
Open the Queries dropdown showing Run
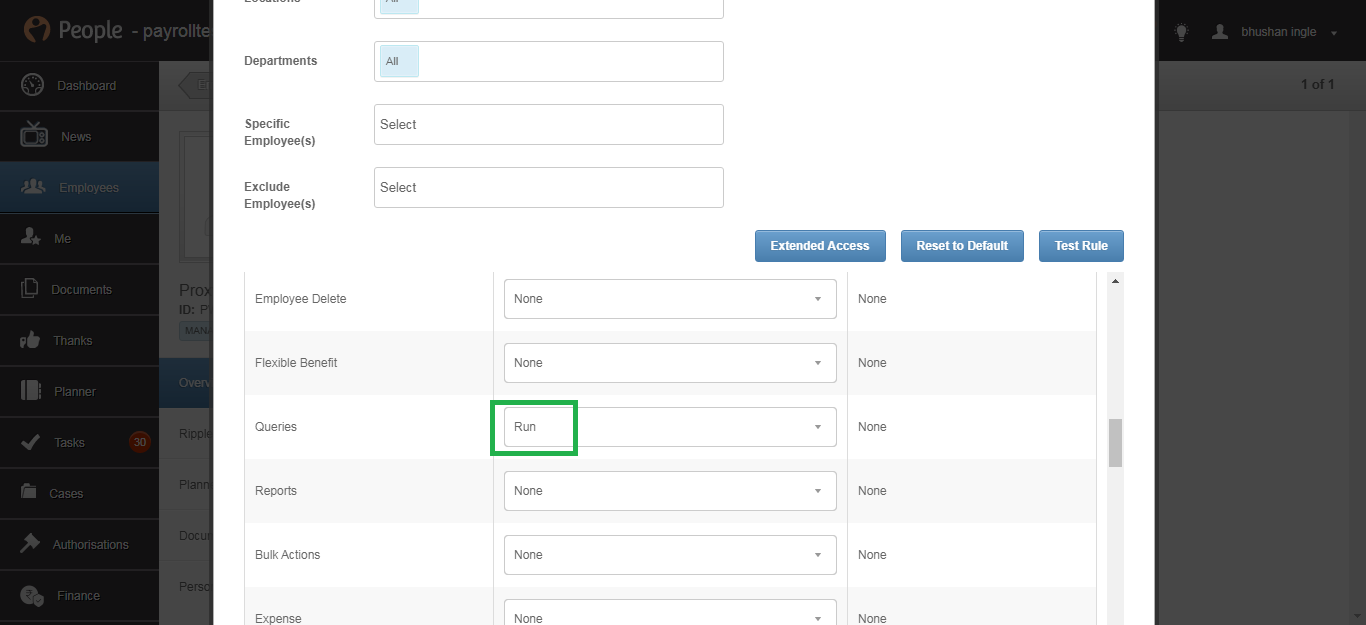pos(670,427)
